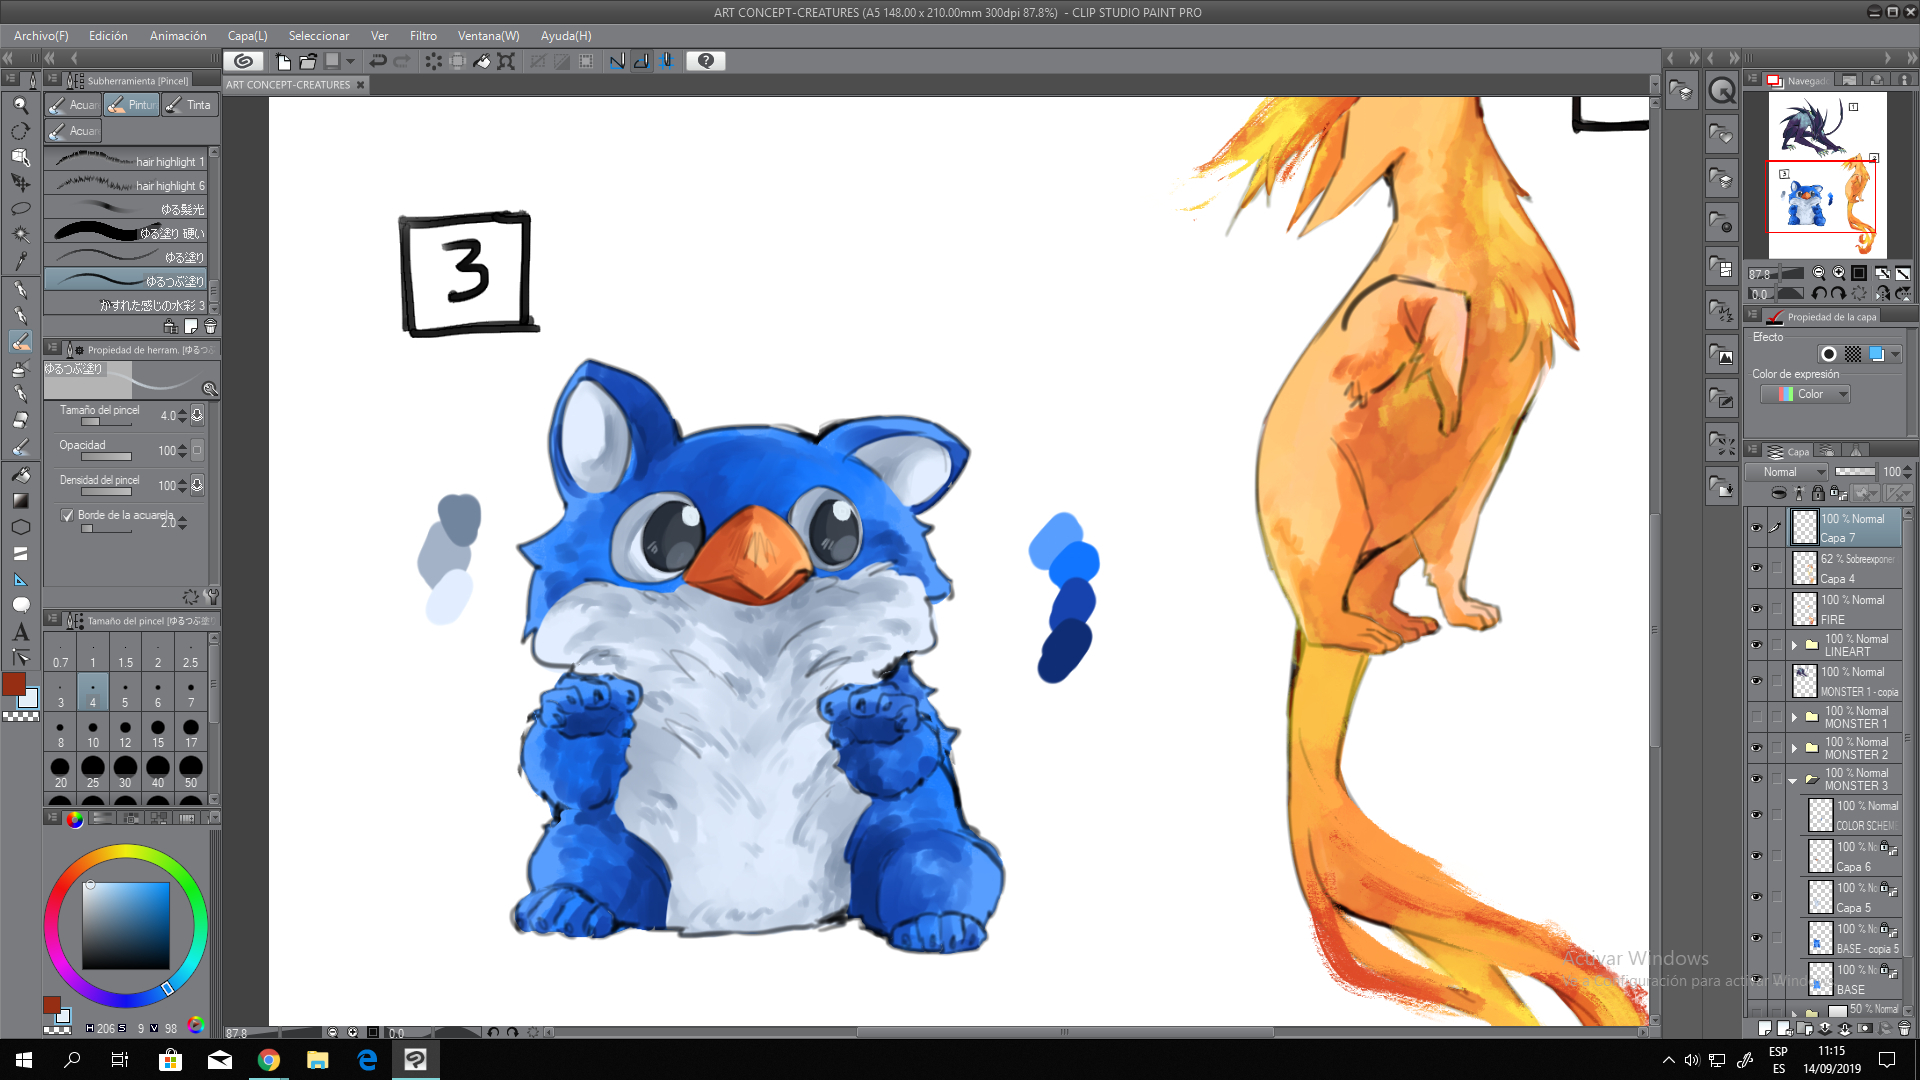
Task: Select the Gradient tool
Action: tap(20, 501)
